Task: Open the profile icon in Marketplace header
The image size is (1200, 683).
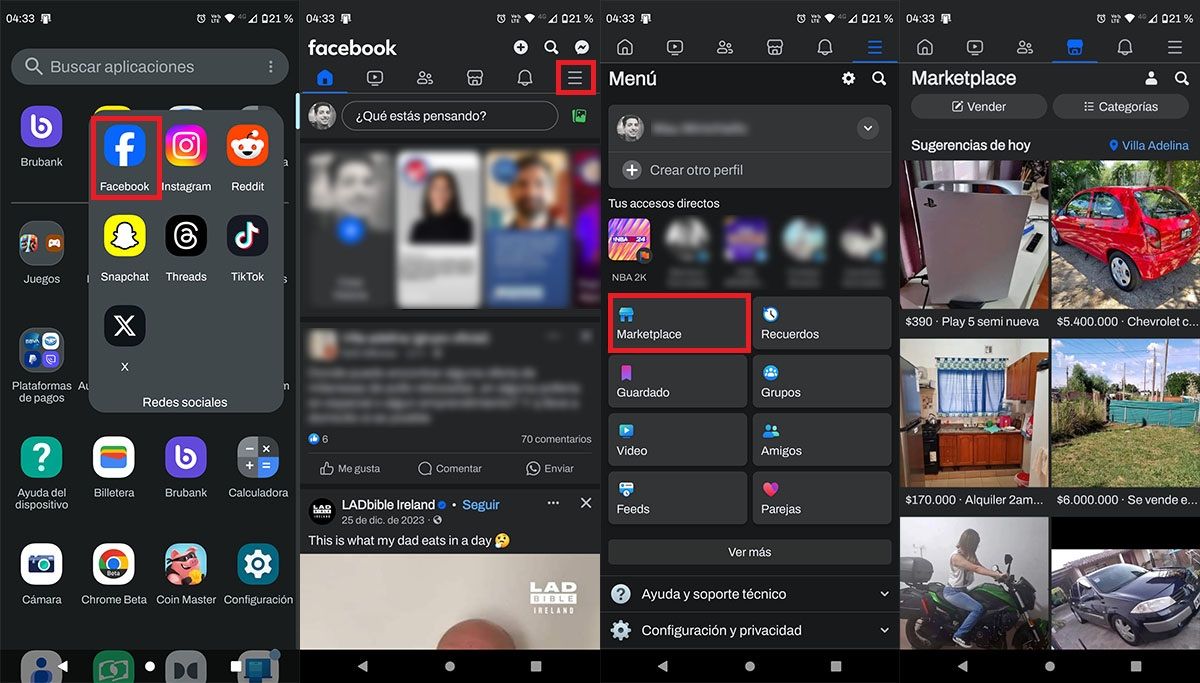Action: (1152, 78)
